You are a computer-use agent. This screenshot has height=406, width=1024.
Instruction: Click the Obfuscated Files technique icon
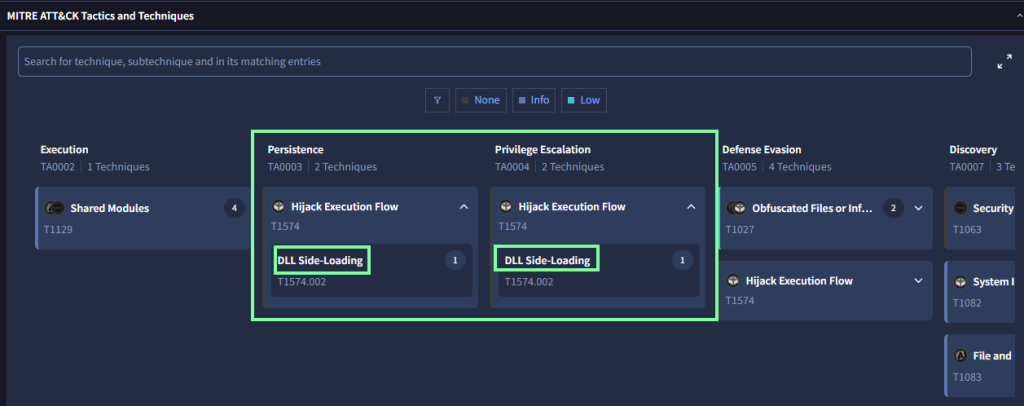point(737,208)
